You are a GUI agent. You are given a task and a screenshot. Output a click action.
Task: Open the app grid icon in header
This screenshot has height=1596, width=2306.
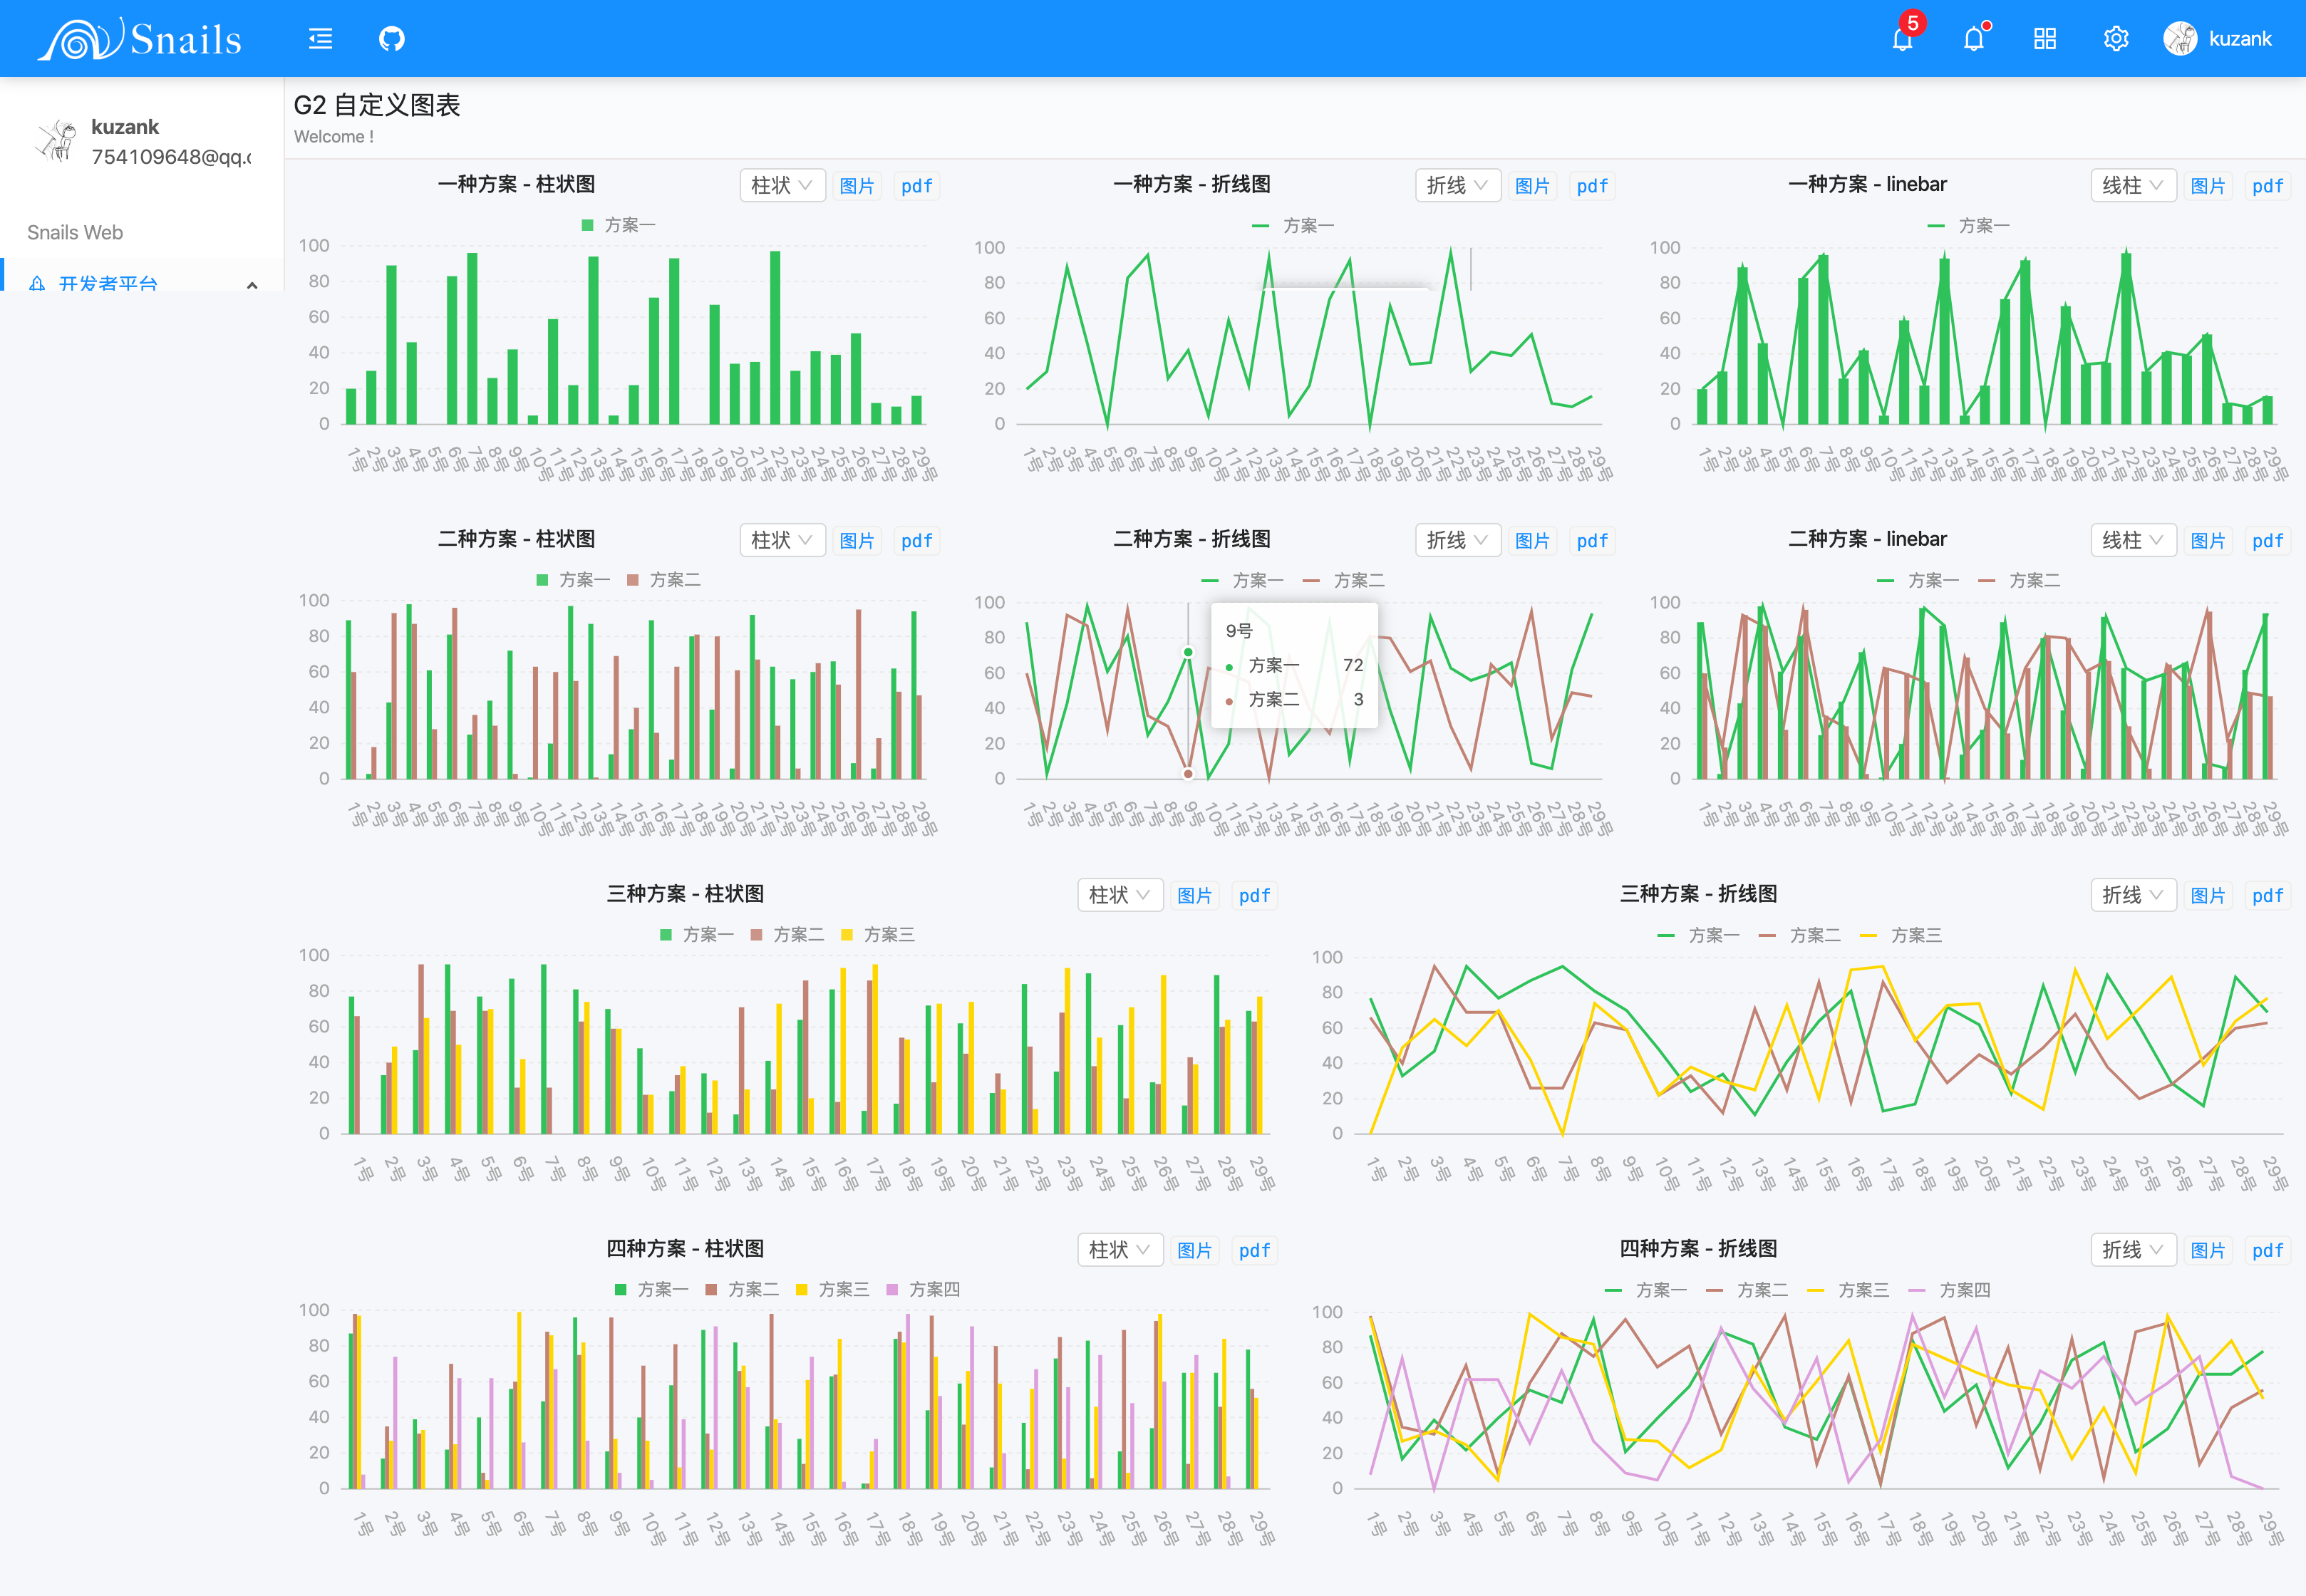[x=2044, y=39]
